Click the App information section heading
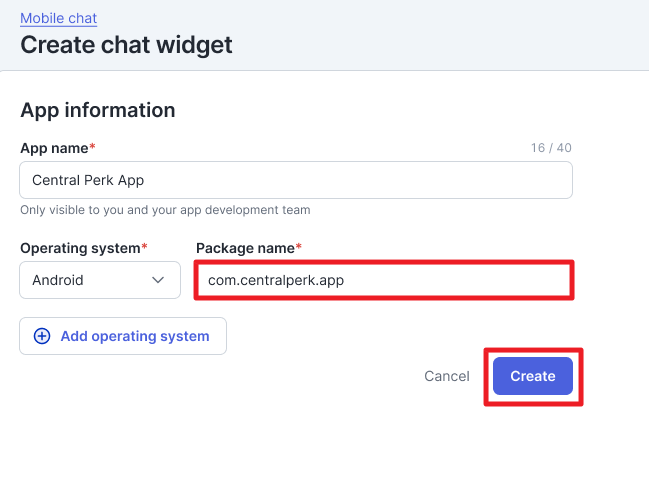 [98, 110]
